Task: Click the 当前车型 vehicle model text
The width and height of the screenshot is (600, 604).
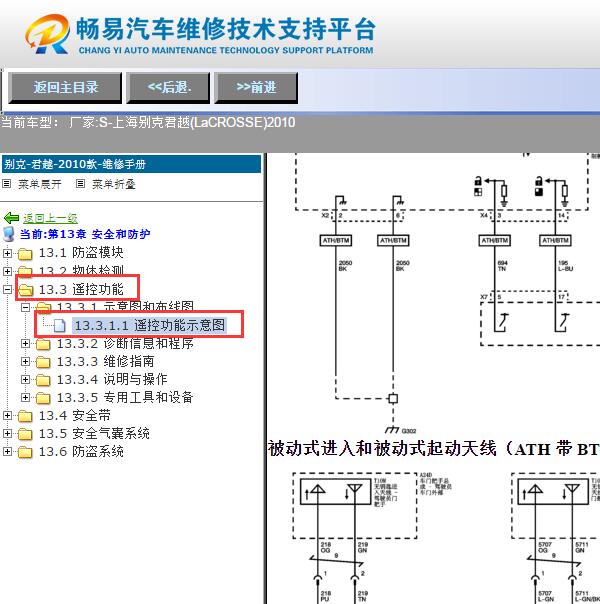Action: point(148,122)
